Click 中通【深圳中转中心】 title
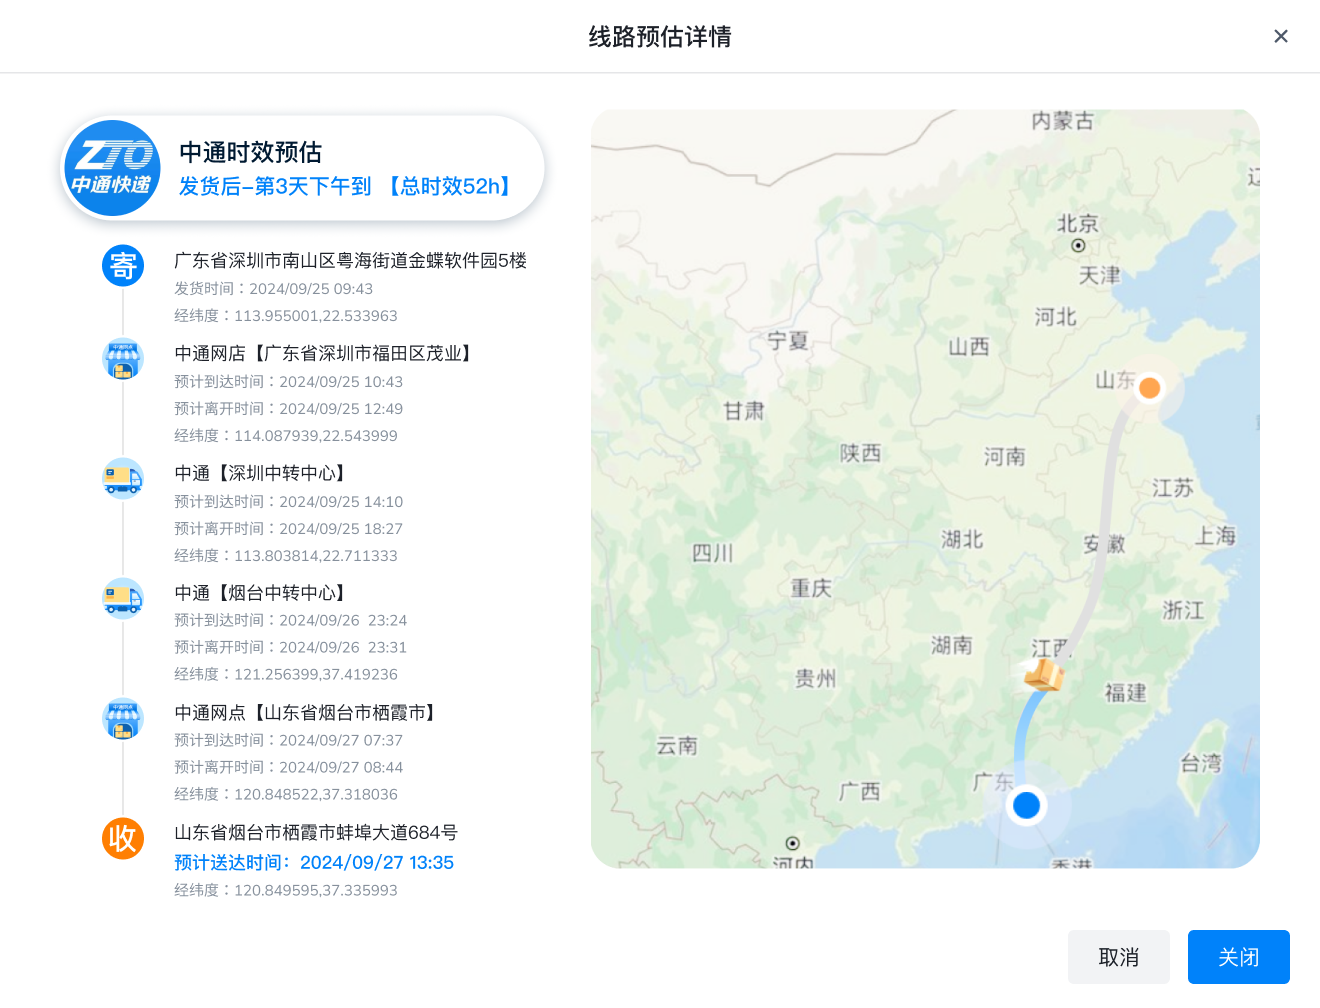This screenshot has width=1320, height=1008. click(x=263, y=473)
